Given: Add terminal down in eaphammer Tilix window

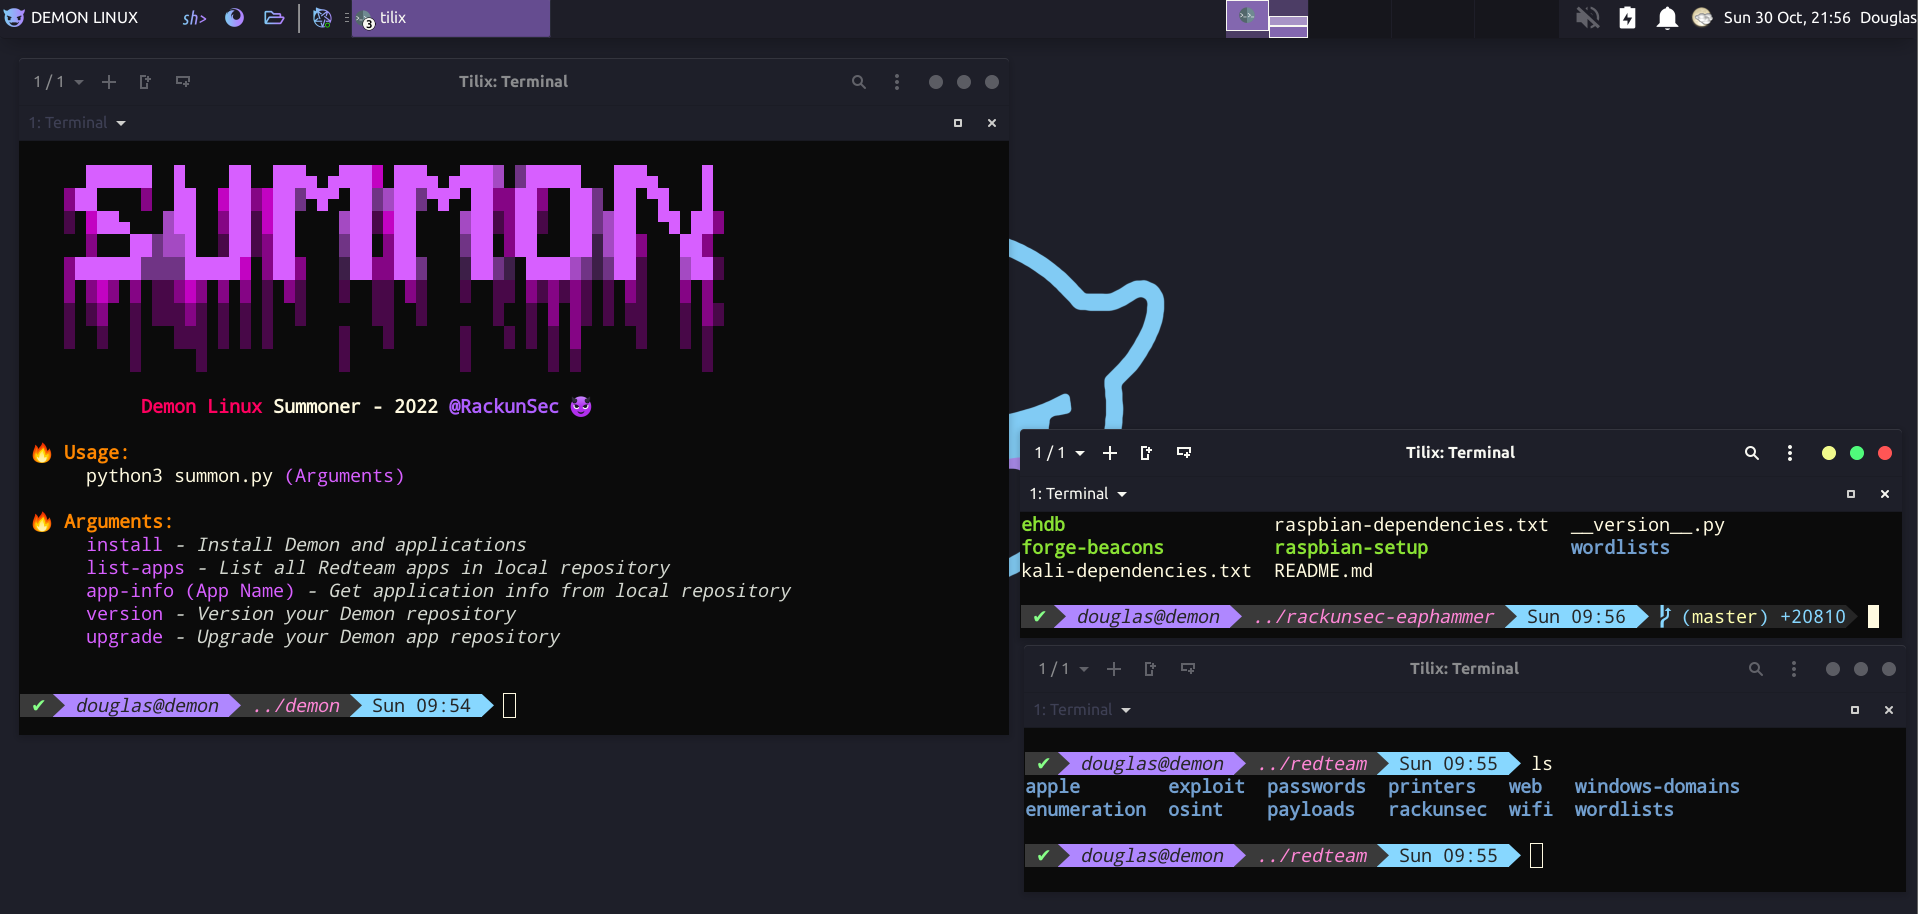Looking at the screenshot, I should 1184,453.
